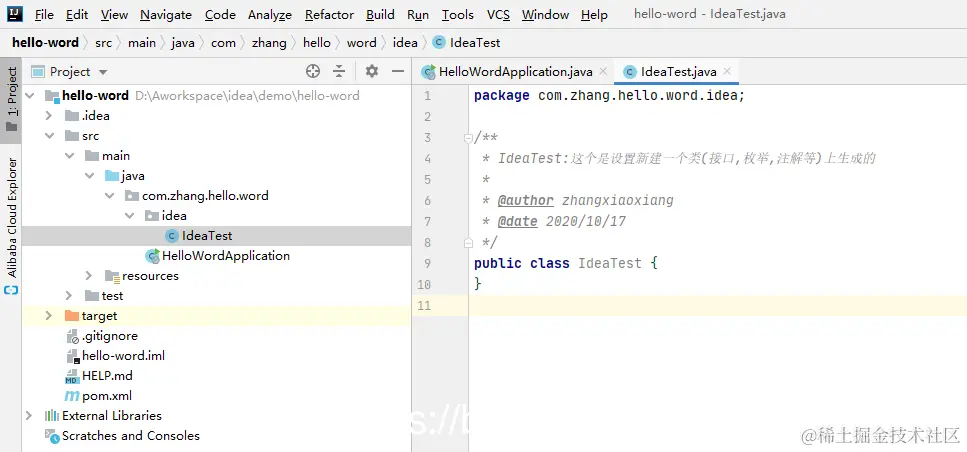Collapse the com.zhang.hello.word package

[110, 196]
